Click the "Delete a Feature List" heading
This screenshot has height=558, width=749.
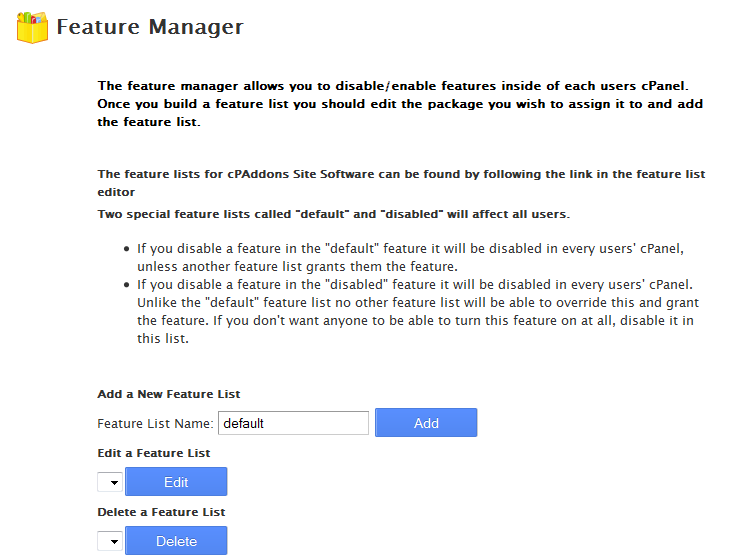(161, 512)
